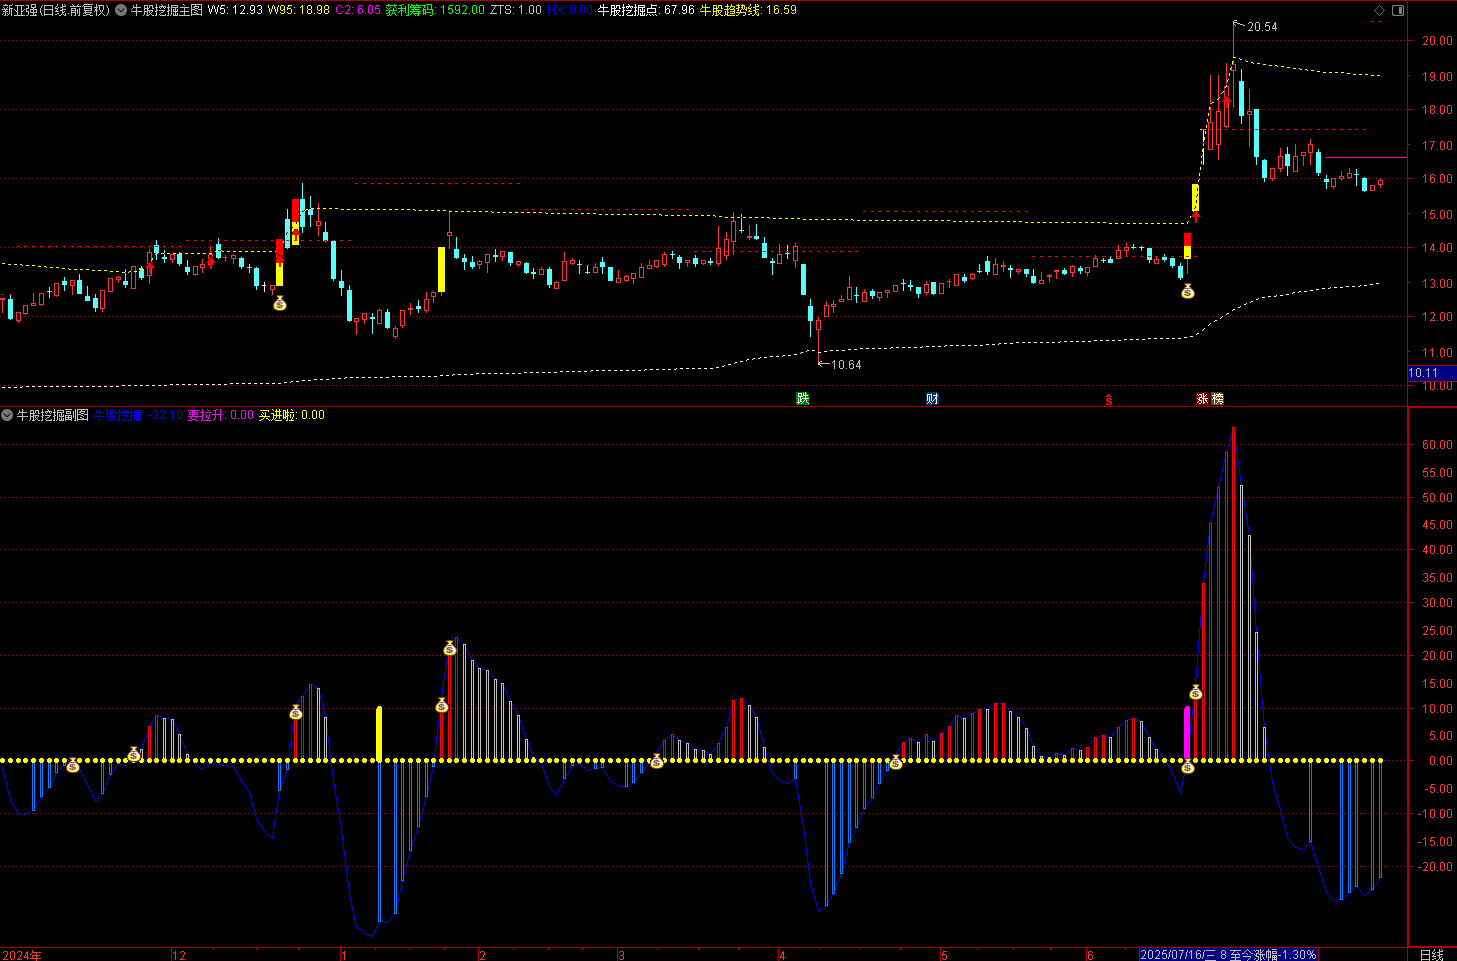
Task: Click the green 跌 event marker
Action: coord(802,399)
